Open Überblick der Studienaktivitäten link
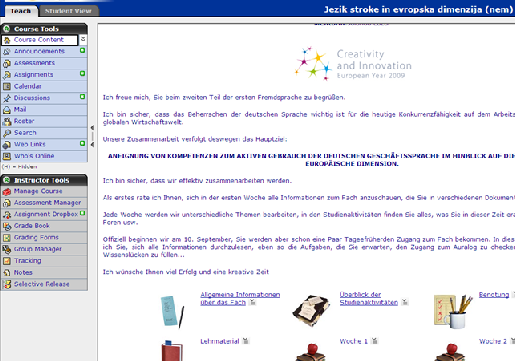Viewport: 515px width, 361px height. point(369,298)
